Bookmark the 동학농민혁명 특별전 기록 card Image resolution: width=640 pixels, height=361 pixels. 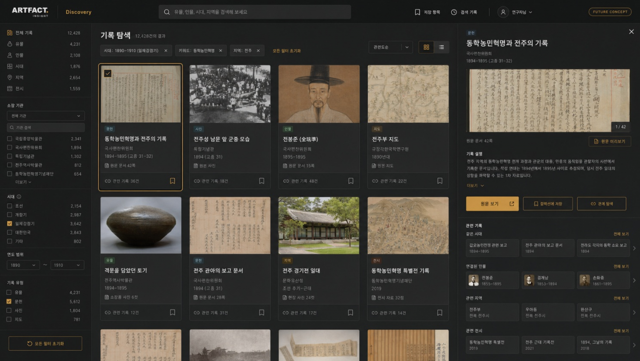coord(440,312)
